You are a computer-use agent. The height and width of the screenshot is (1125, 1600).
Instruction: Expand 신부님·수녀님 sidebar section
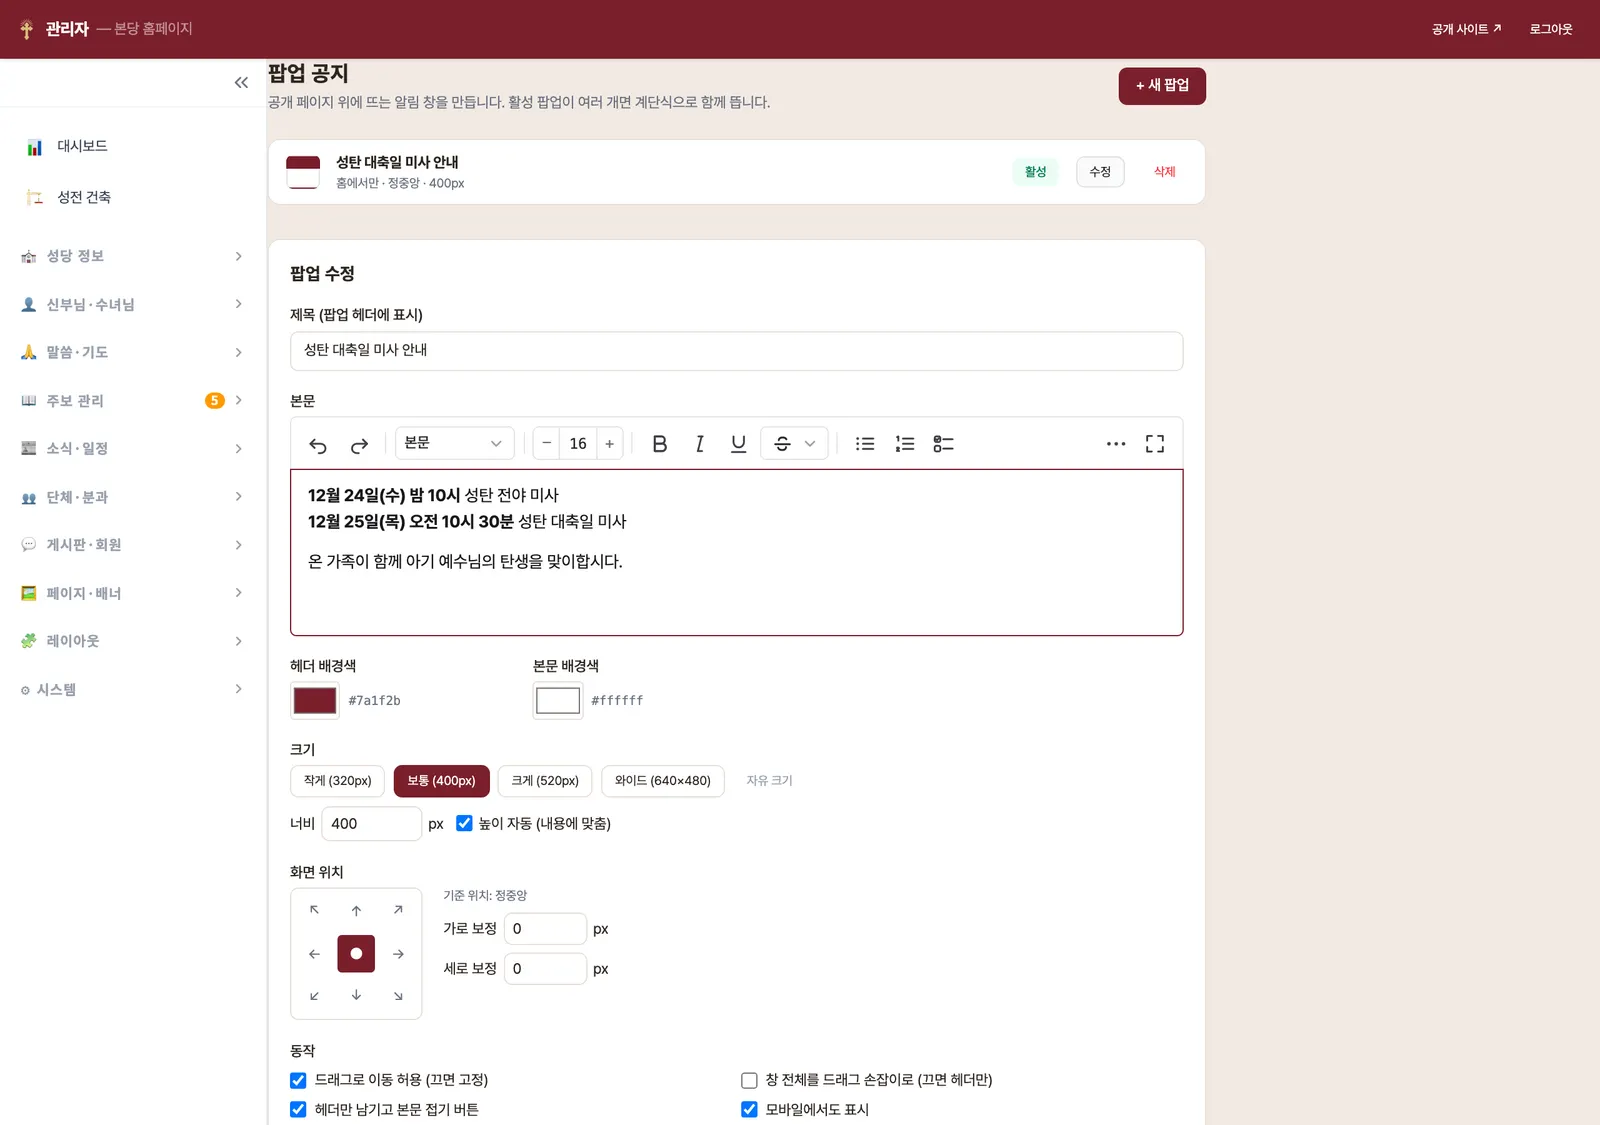click(132, 304)
